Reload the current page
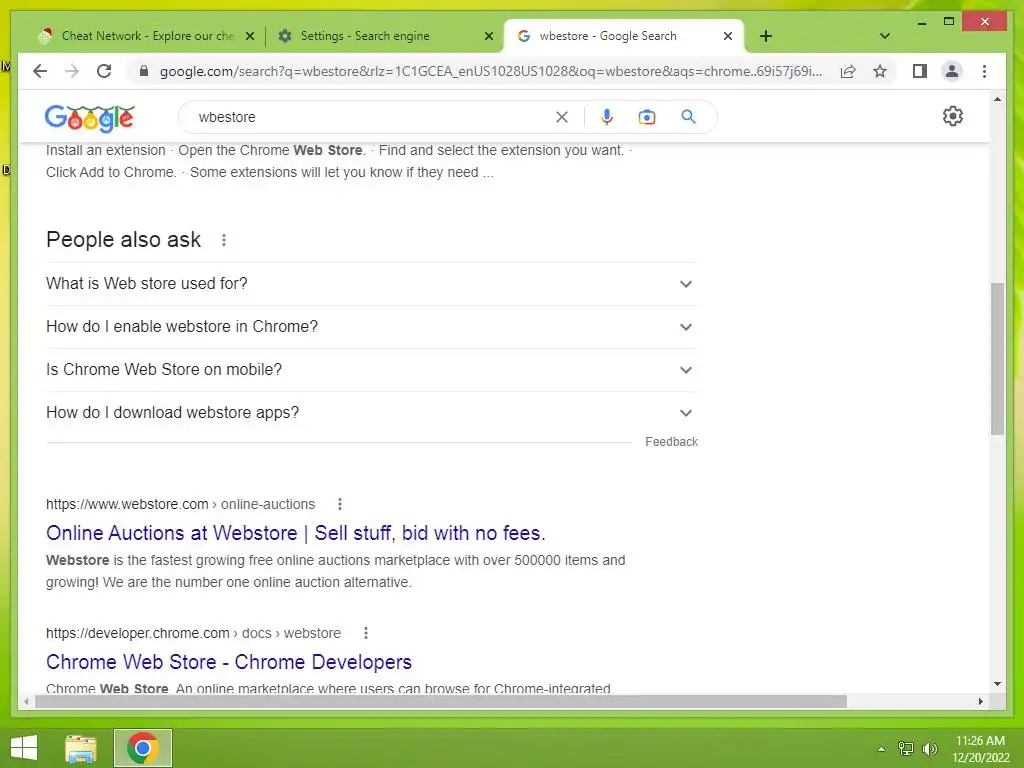1024x768 pixels. [x=104, y=71]
